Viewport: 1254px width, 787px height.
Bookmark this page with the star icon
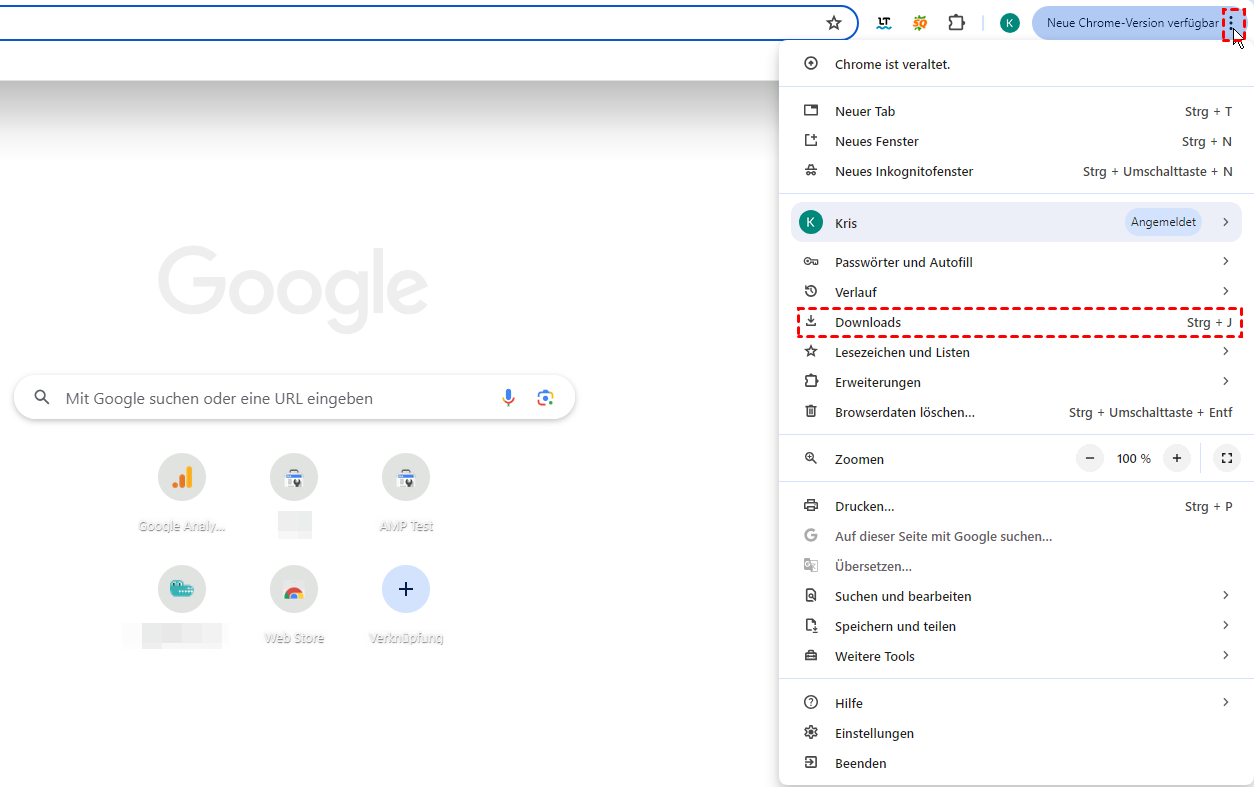834,23
